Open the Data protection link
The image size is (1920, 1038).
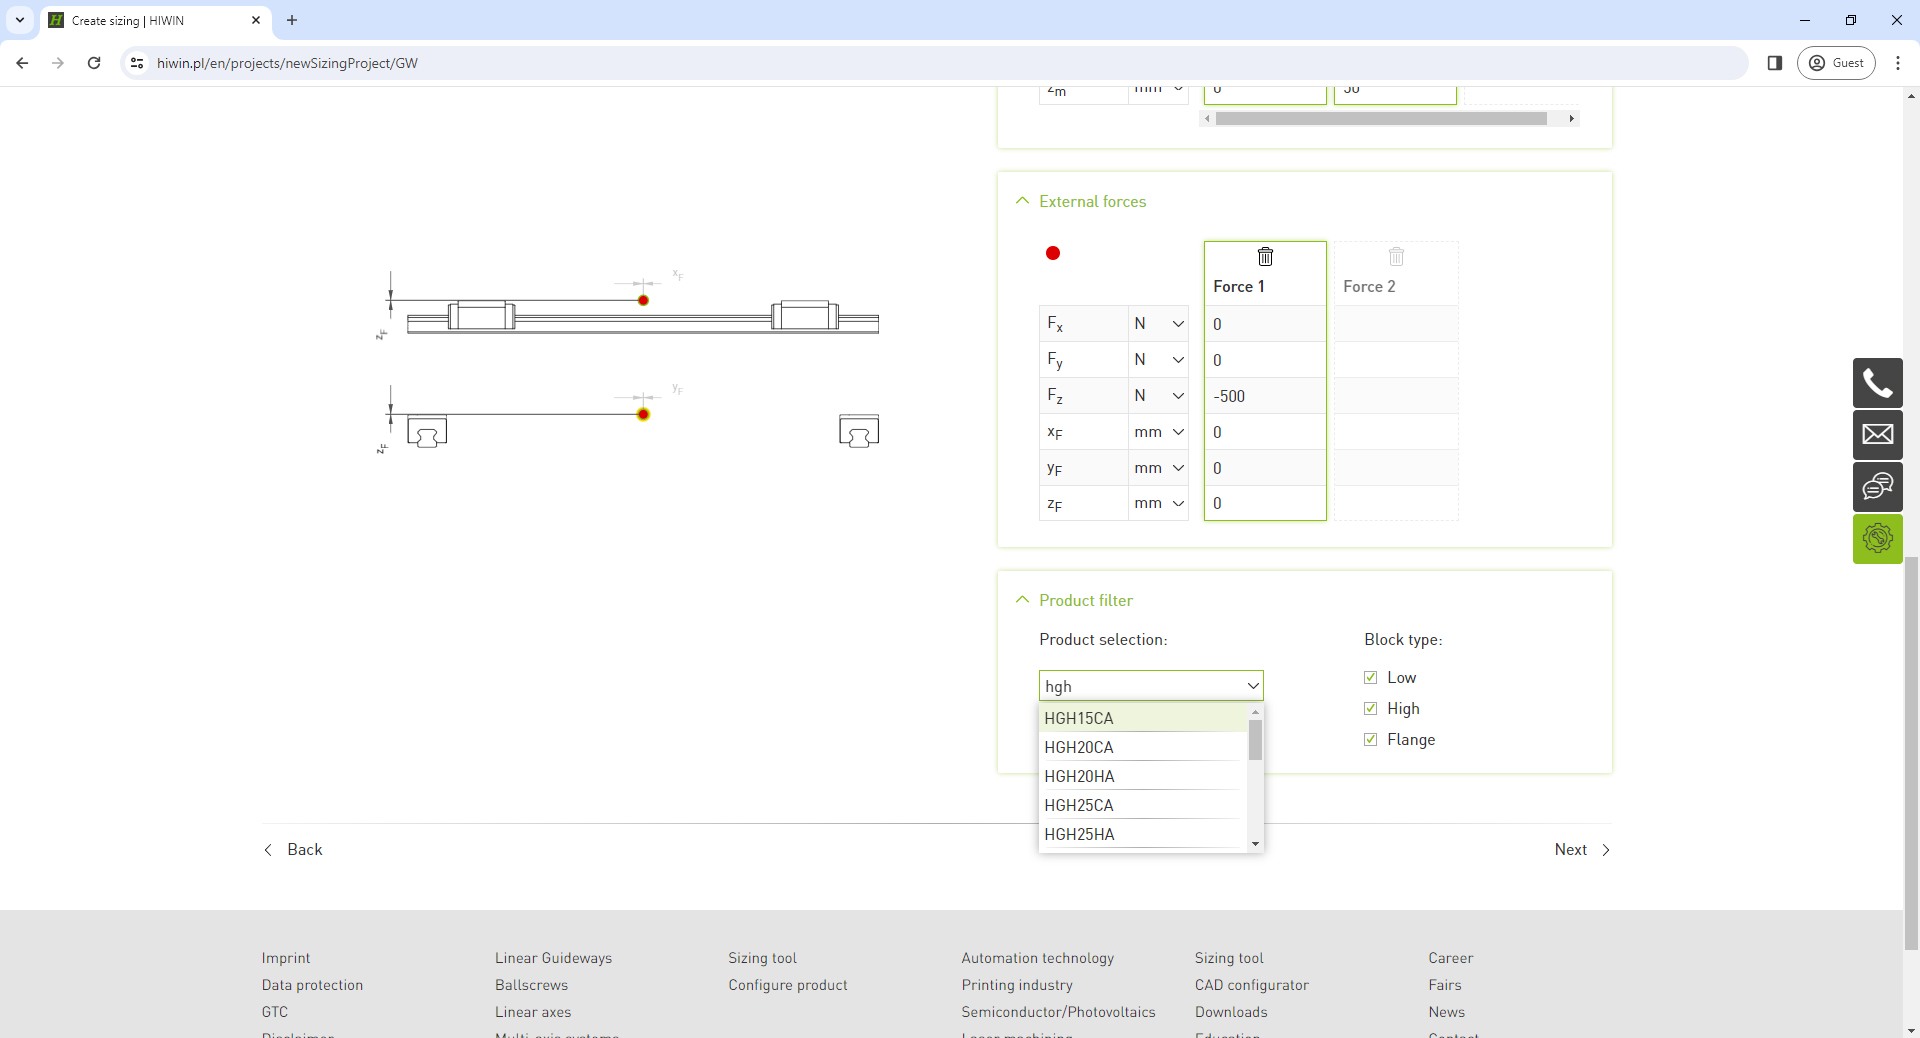pyautogui.click(x=312, y=985)
